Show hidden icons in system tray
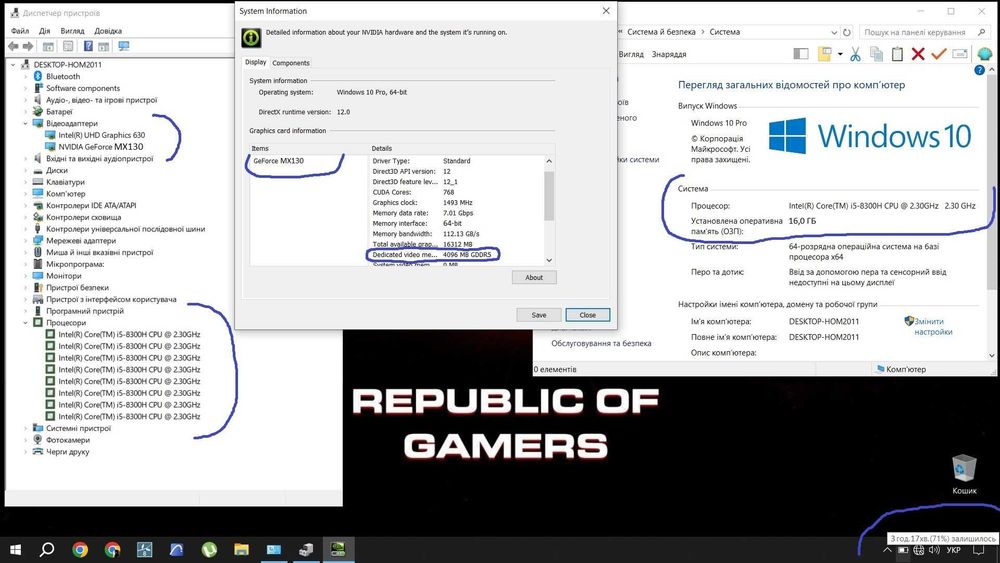The image size is (1000, 563). tap(887, 550)
